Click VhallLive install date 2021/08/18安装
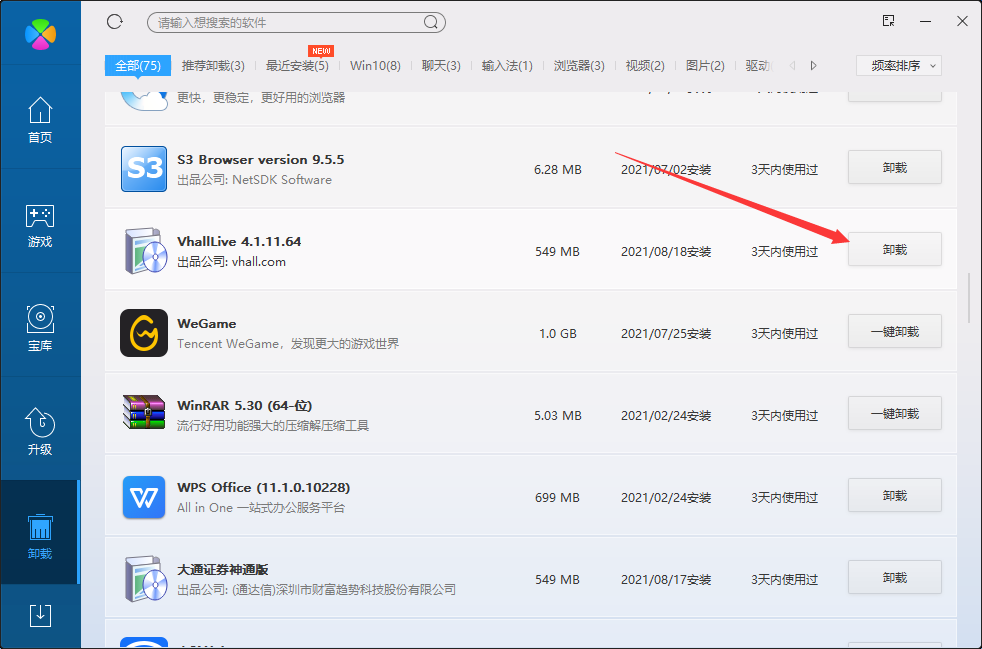 [x=666, y=252]
